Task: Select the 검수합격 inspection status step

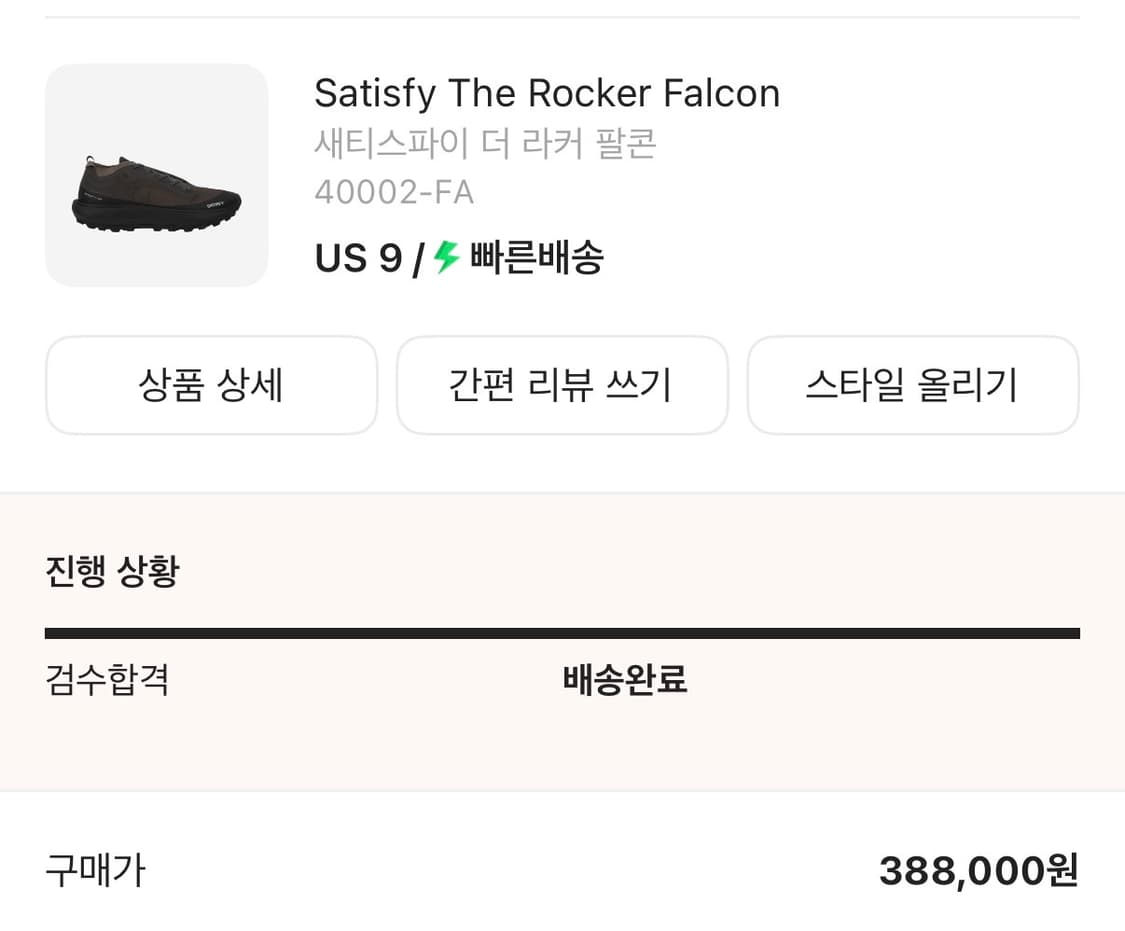Action: coord(107,679)
